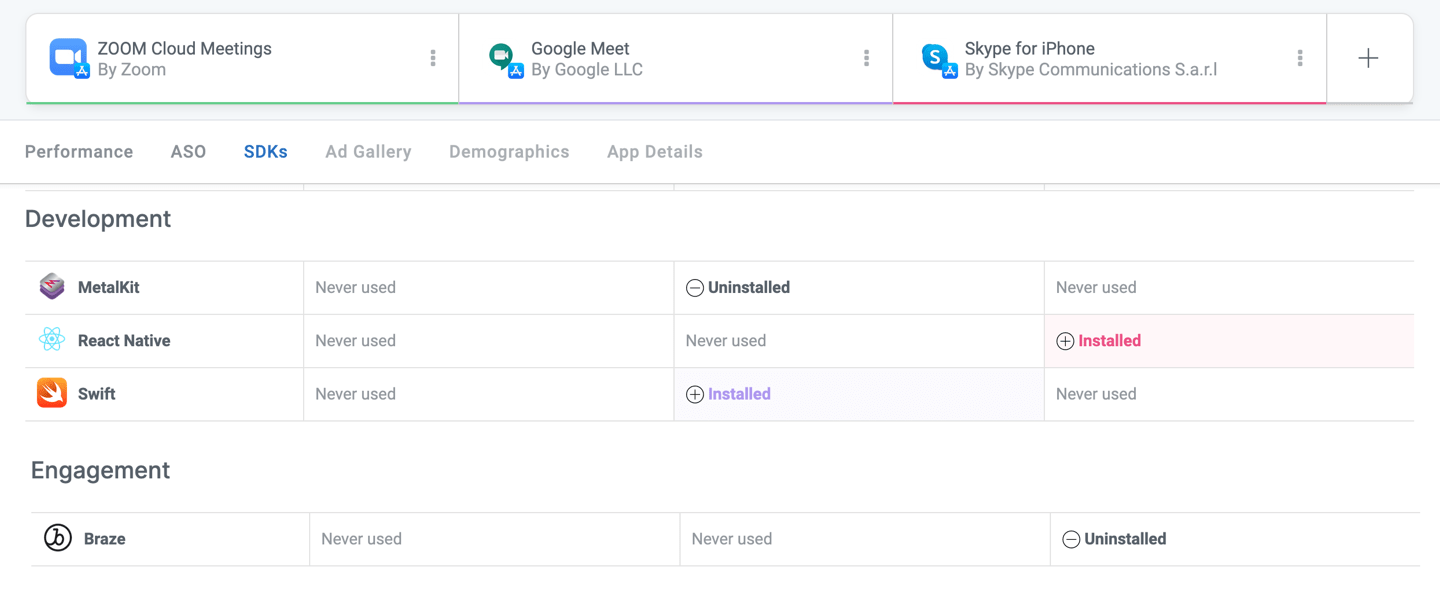Open the Swift SDK name
The height and width of the screenshot is (600, 1440).
[x=97, y=394]
